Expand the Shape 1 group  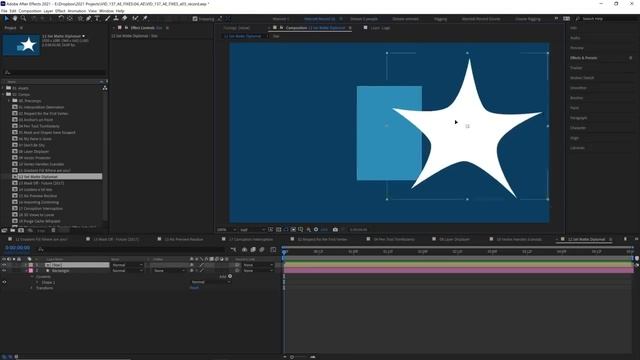[37, 282]
